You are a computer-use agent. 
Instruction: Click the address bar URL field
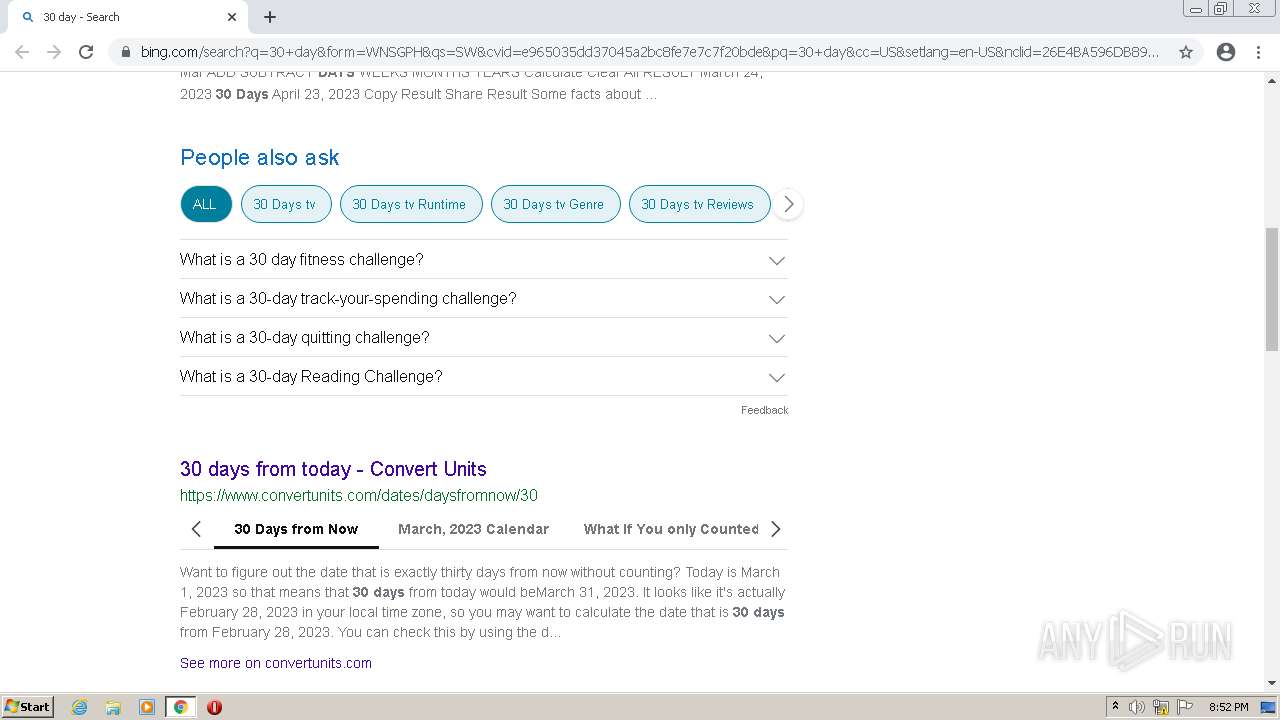[650, 52]
